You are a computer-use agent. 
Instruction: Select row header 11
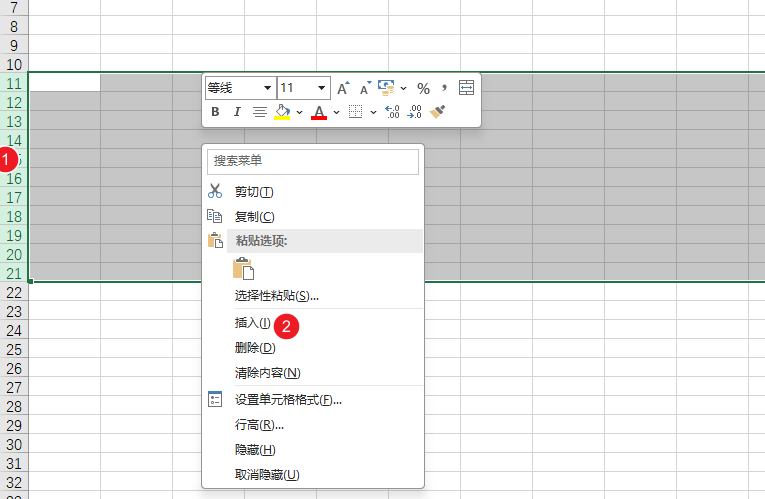(x=14, y=83)
